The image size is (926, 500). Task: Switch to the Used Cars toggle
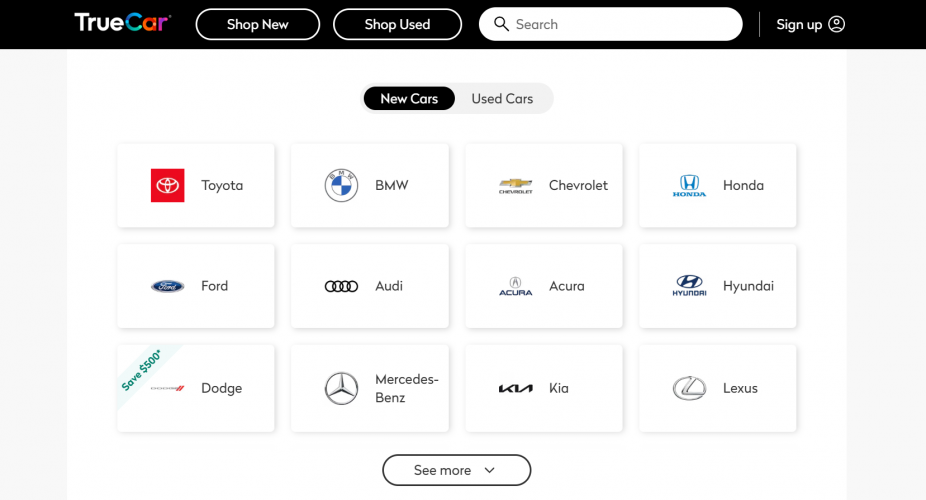pos(502,99)
